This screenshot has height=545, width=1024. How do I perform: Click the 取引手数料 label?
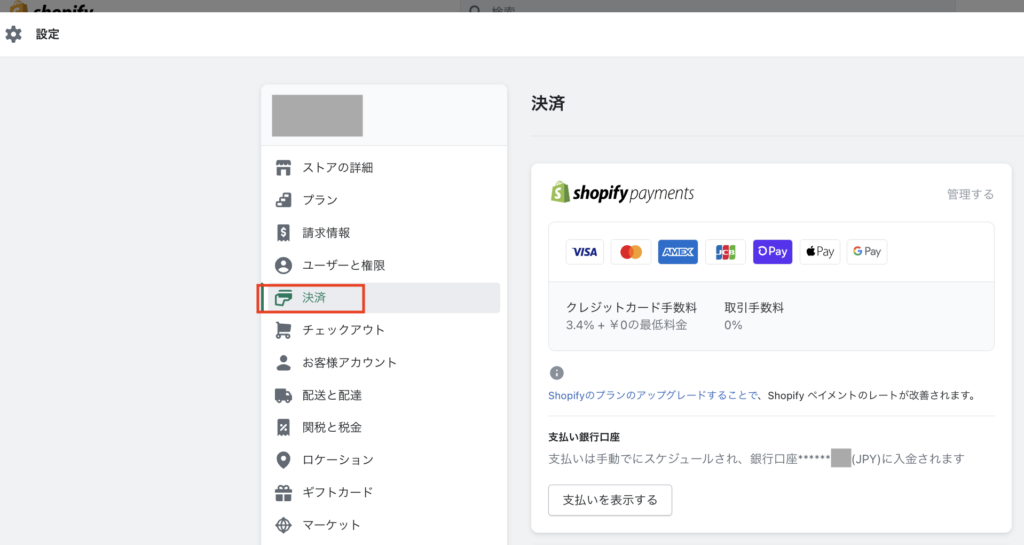click(x=754, y=307)
